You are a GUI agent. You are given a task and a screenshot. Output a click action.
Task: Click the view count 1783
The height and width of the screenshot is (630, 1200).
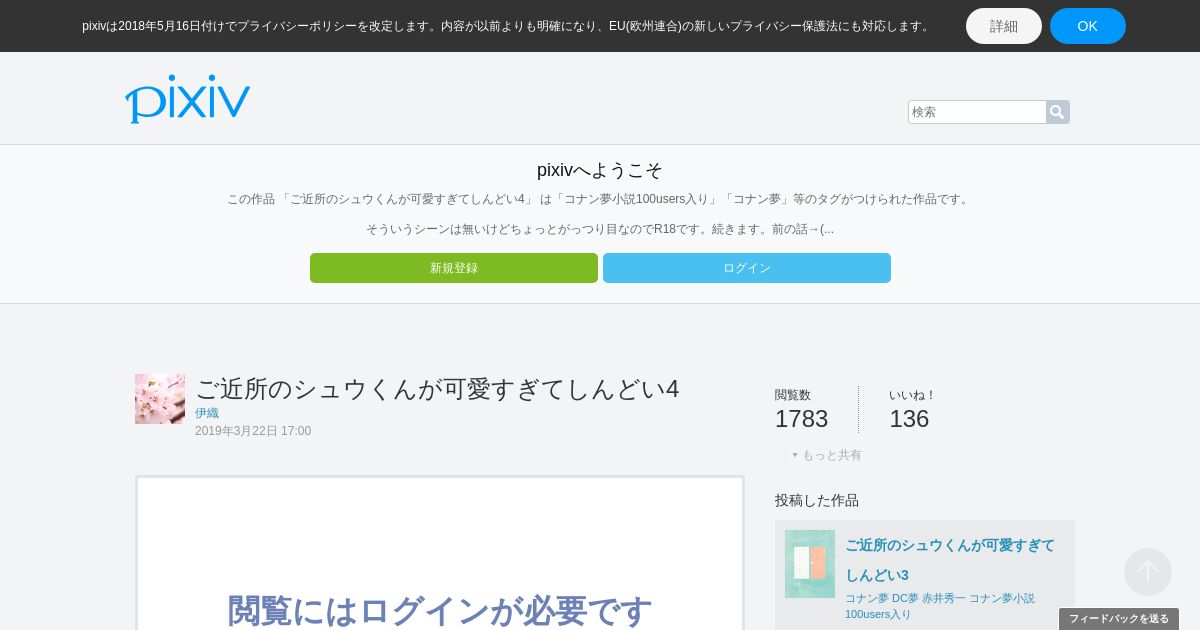801,419
